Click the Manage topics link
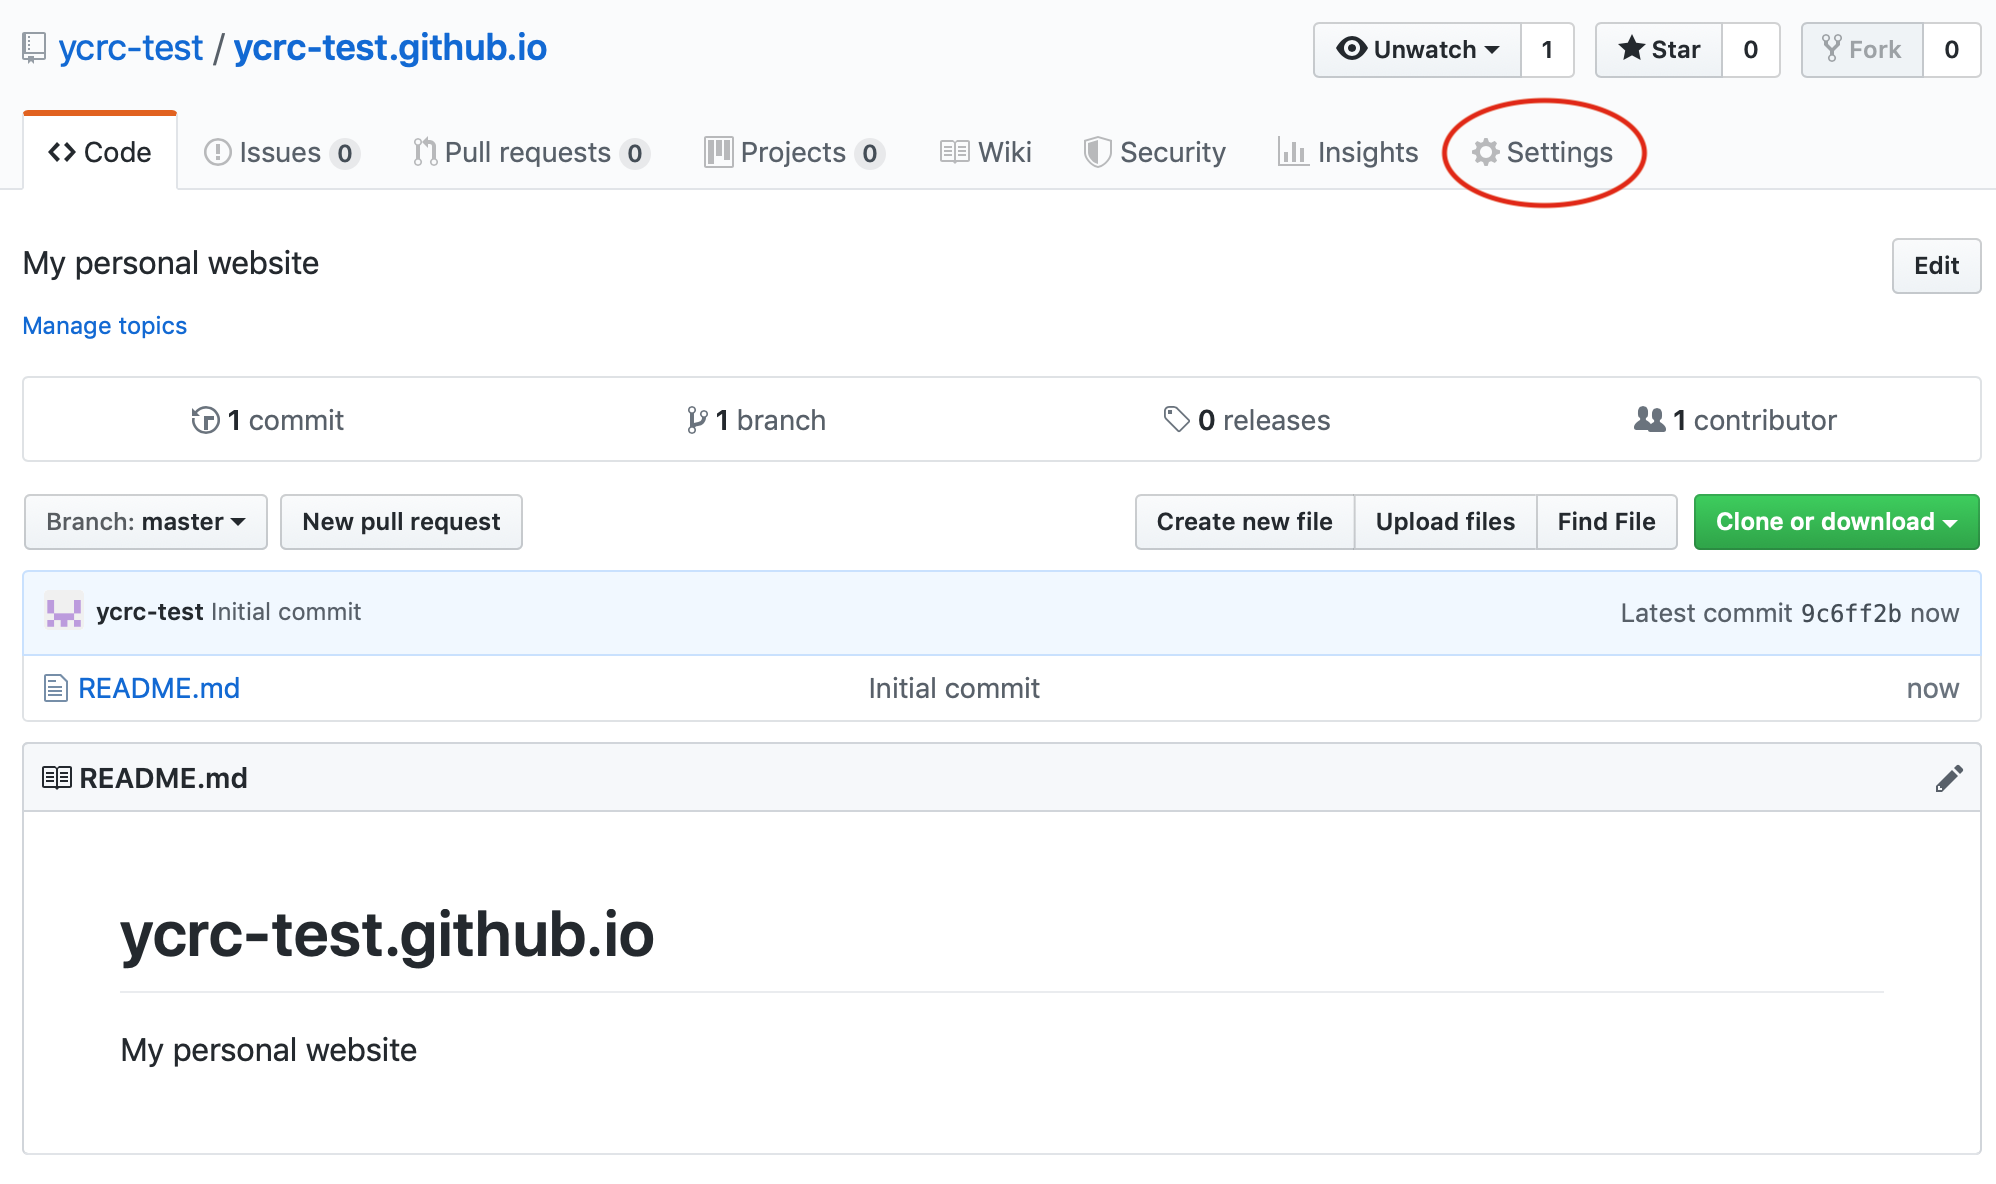 (x=103, y=326)
